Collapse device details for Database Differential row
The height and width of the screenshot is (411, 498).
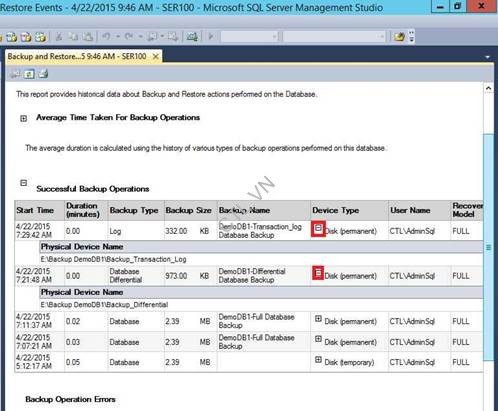(x=318, y=273)
